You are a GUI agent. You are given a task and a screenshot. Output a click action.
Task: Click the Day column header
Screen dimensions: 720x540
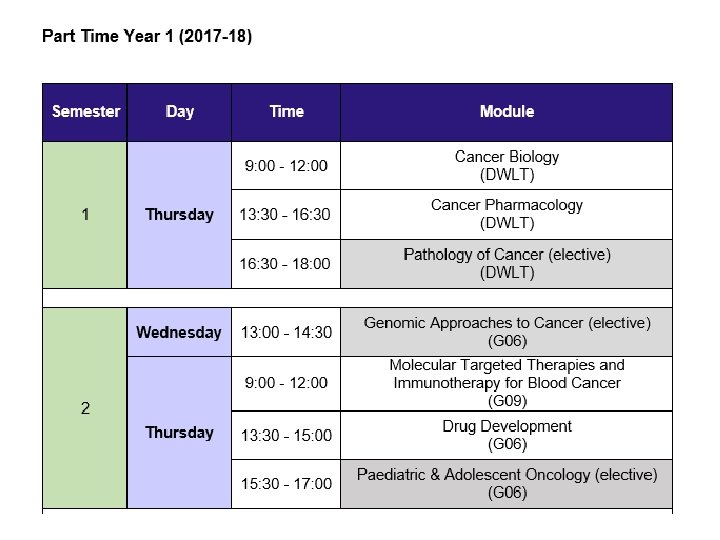click(x=180, y=111)
